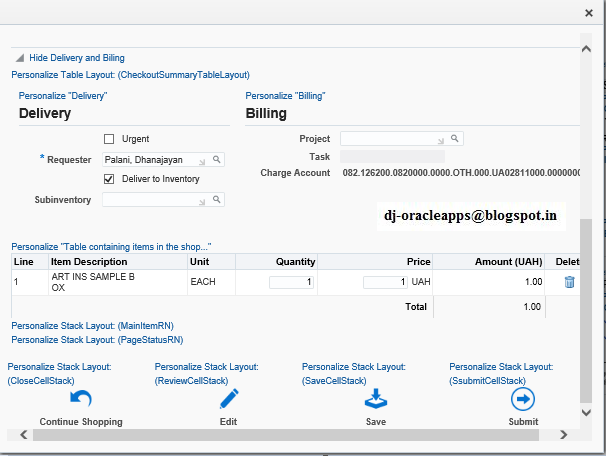Open Personalize Stack Layout SaveCellStack link
Screen dimensions: 606x456
[x=354, y=374]
